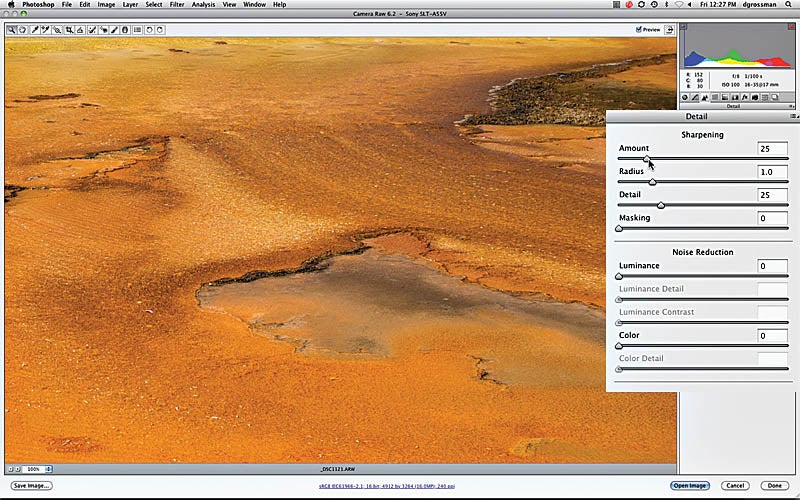Click the Amount value field
The width and height of the screenshot is (800, 500).
click(772, 148)
